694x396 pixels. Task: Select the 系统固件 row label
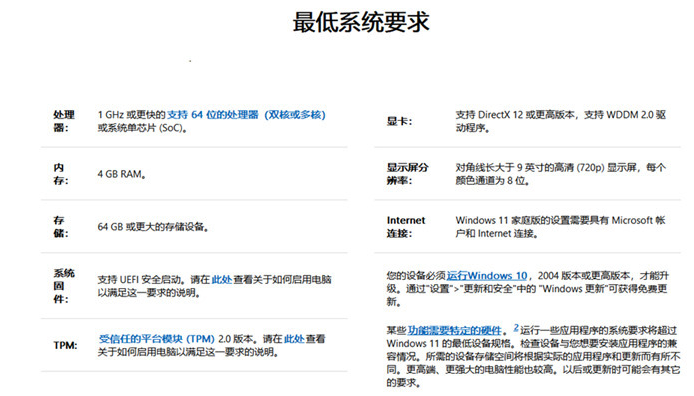pos(64,286)
